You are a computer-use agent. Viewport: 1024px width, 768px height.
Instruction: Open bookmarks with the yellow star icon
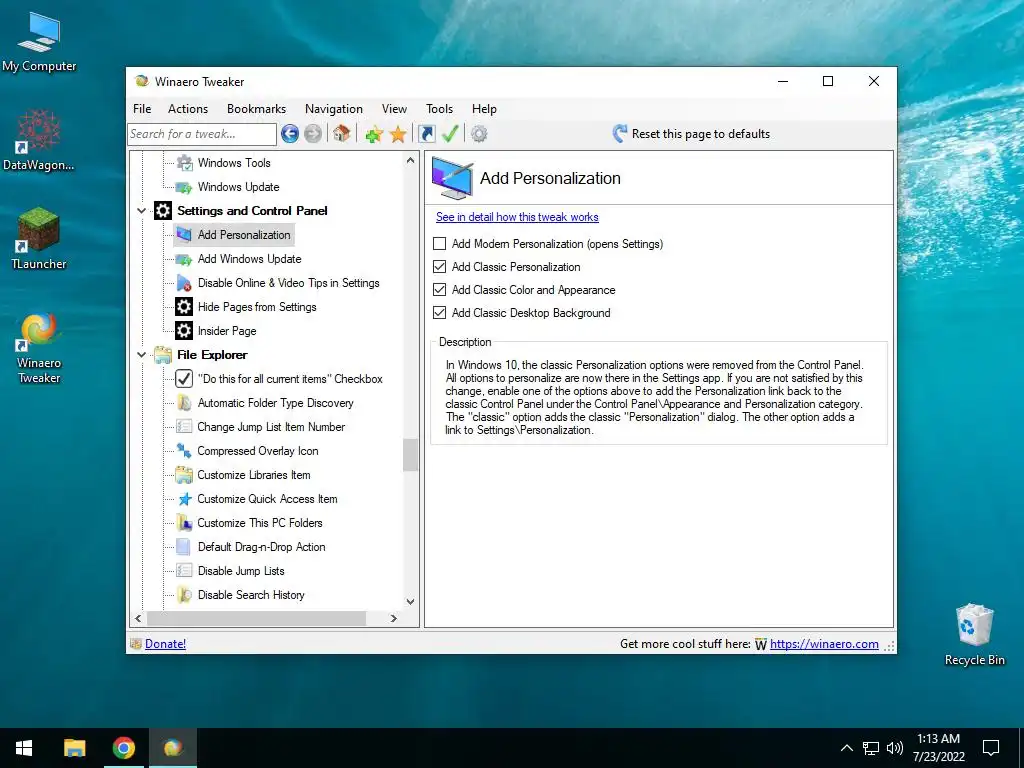(398, 135)
